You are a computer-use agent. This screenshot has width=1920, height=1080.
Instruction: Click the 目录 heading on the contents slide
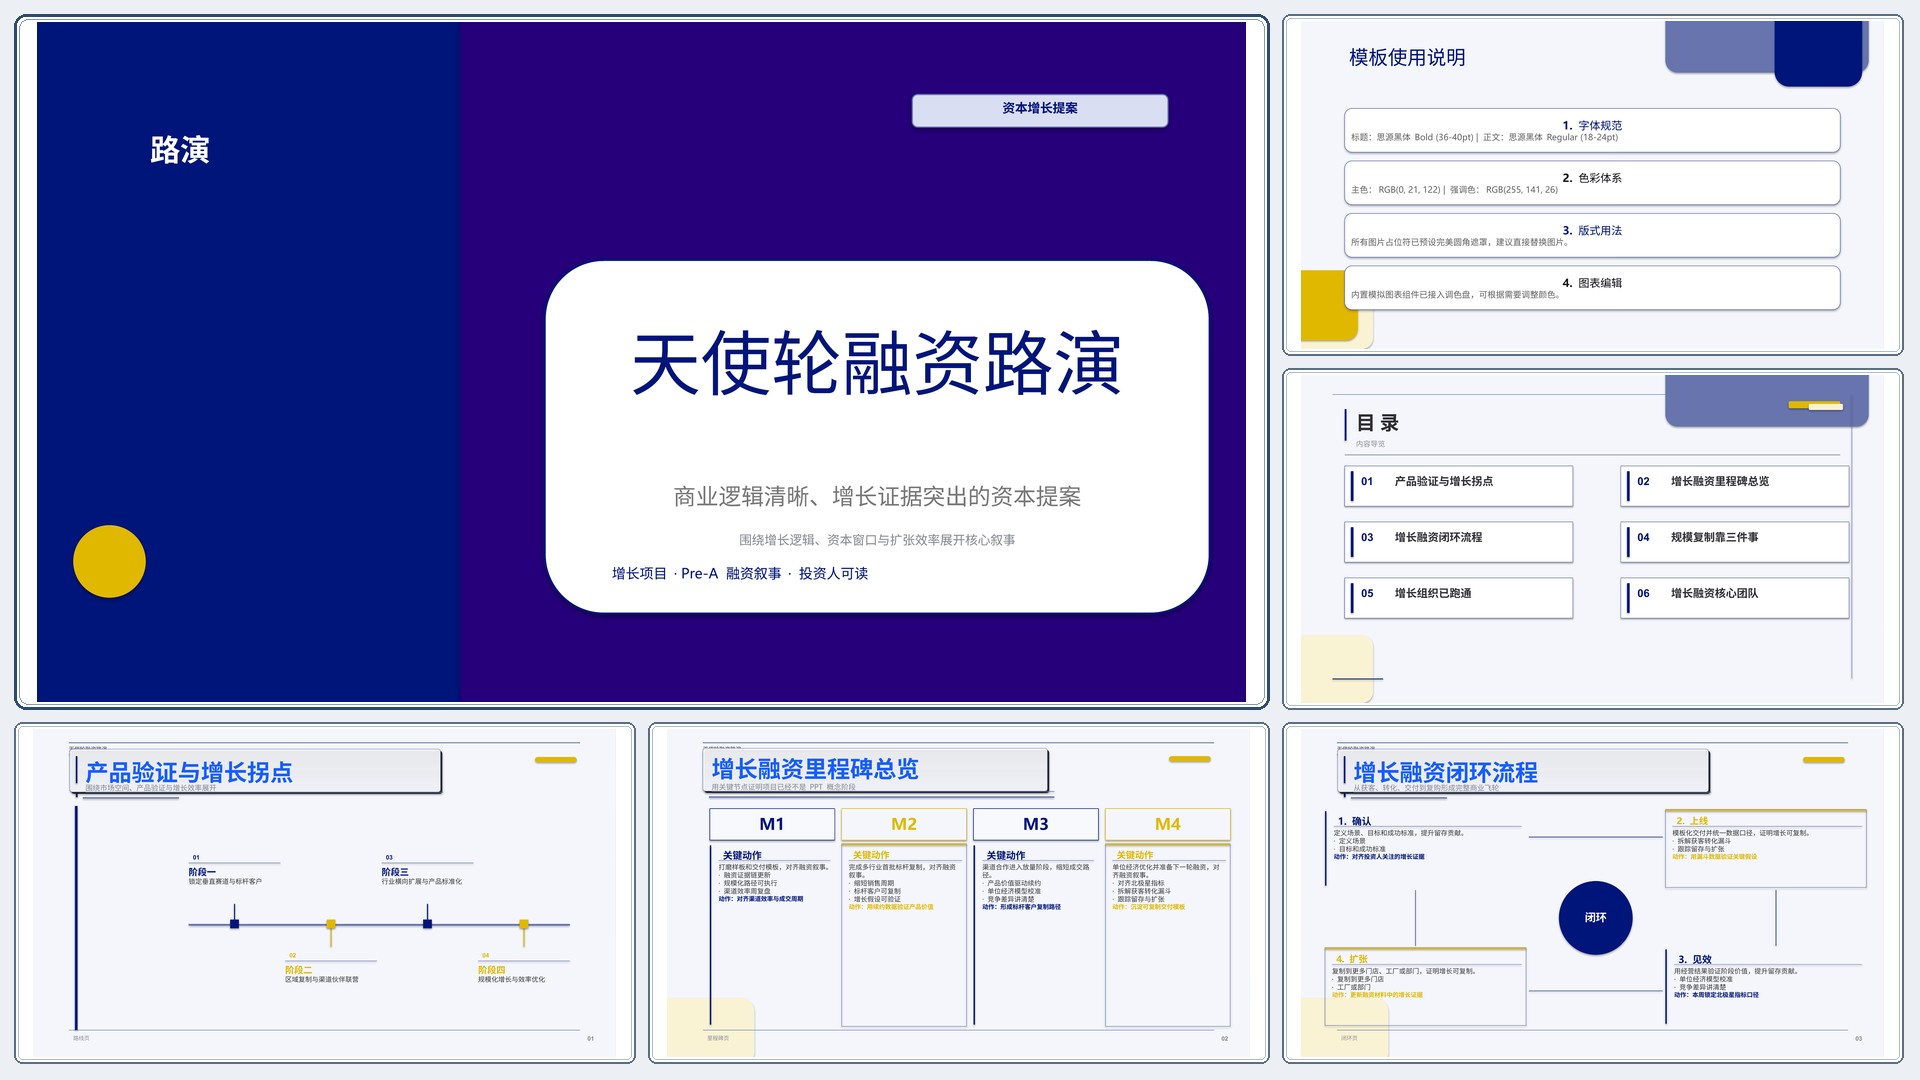tap(1377, 423)
